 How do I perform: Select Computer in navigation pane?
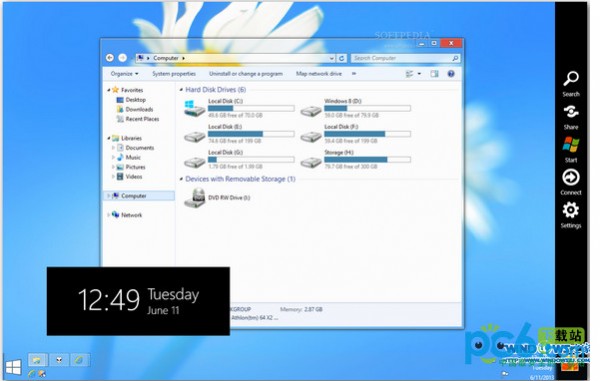coord(139,196)
